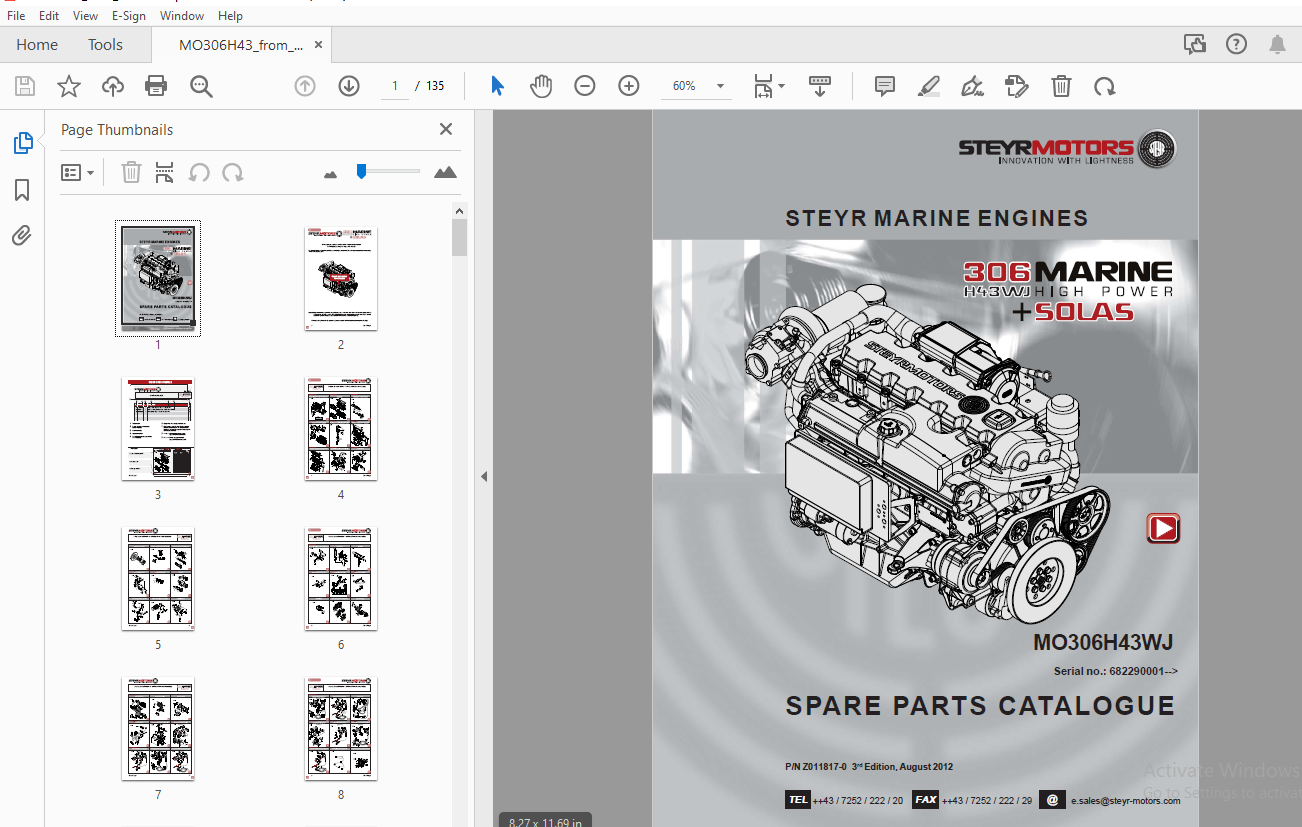
Task: Open the Page Thumbnails sidebar icon
Action: click(22, 143)
